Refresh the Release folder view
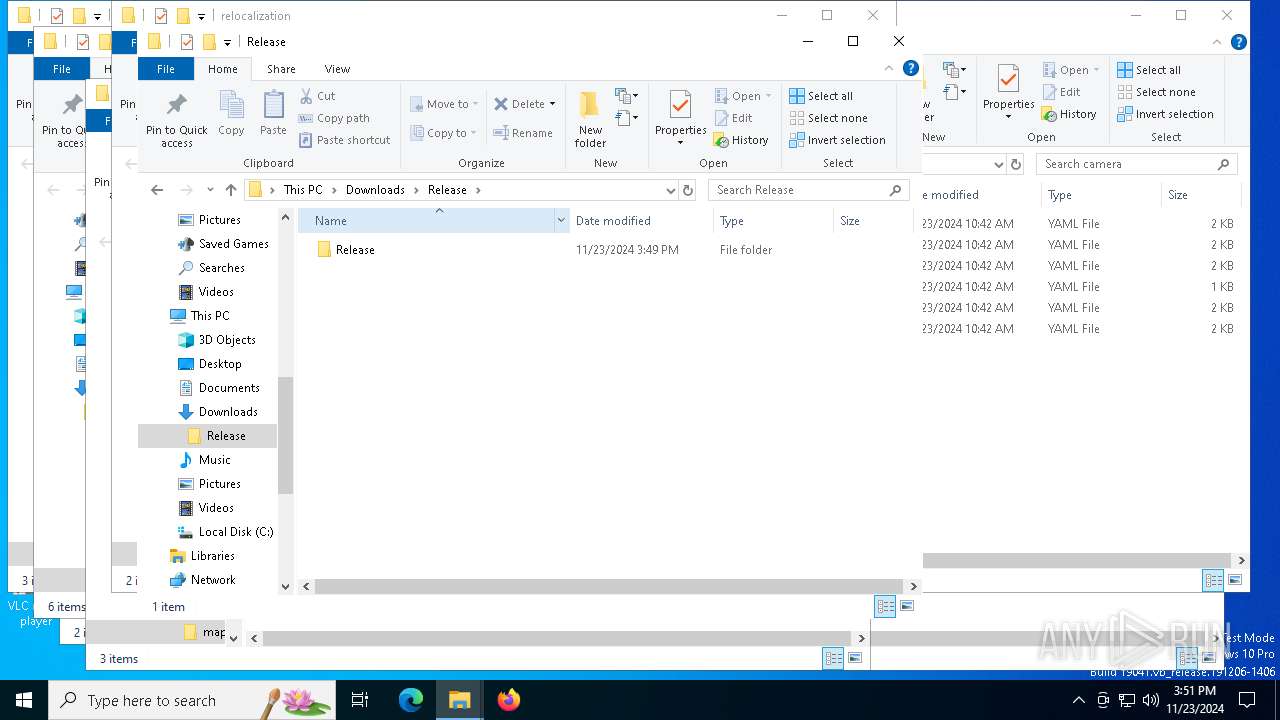 687,190
